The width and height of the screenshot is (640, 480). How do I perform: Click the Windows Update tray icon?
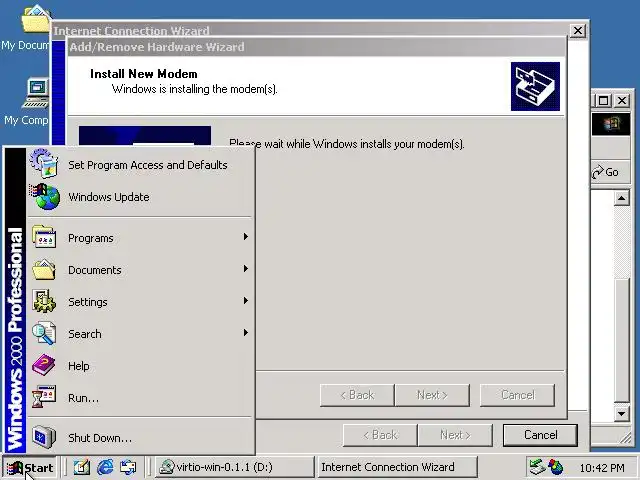tap(556, 467)
